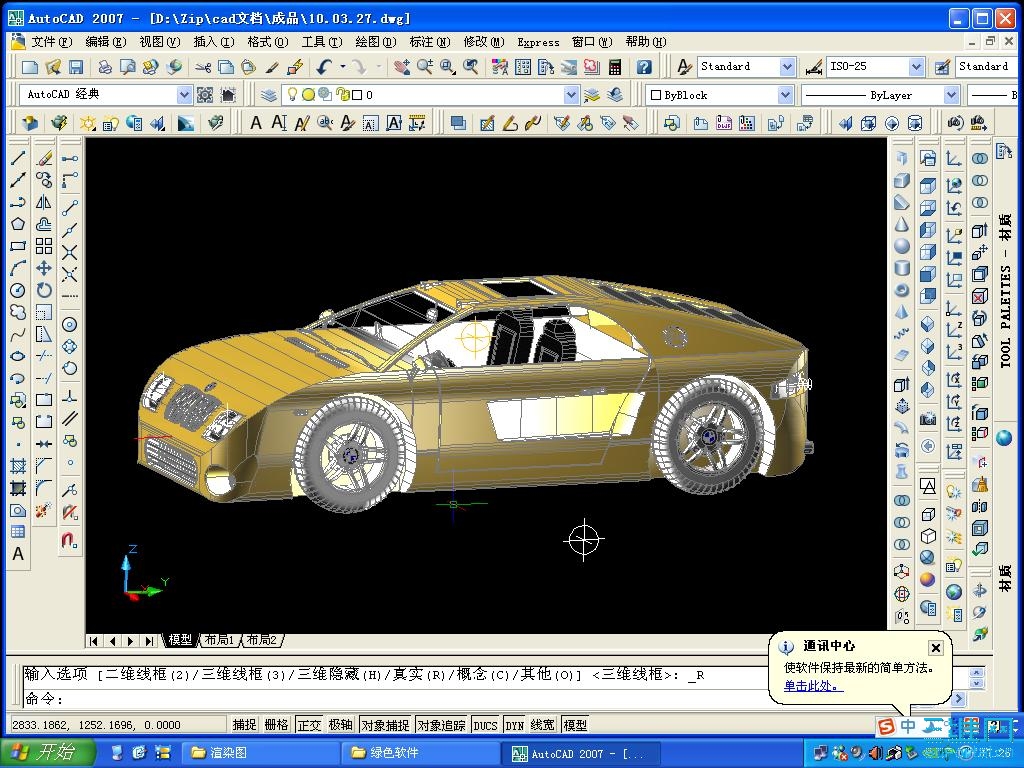Click the Help question mark icon
The height and width of the screenshot is (768, 1024).
(644, 67)
